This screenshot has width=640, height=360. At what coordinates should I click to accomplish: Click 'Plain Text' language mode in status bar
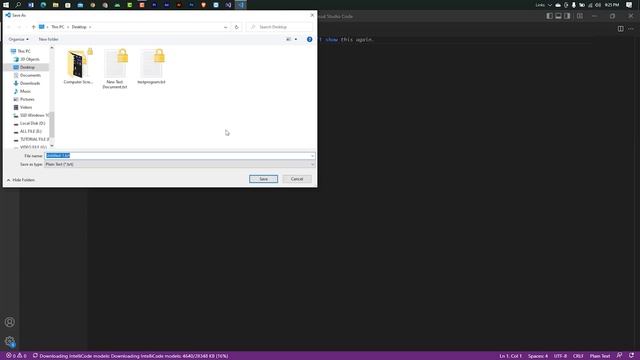(x=600, y=356)
